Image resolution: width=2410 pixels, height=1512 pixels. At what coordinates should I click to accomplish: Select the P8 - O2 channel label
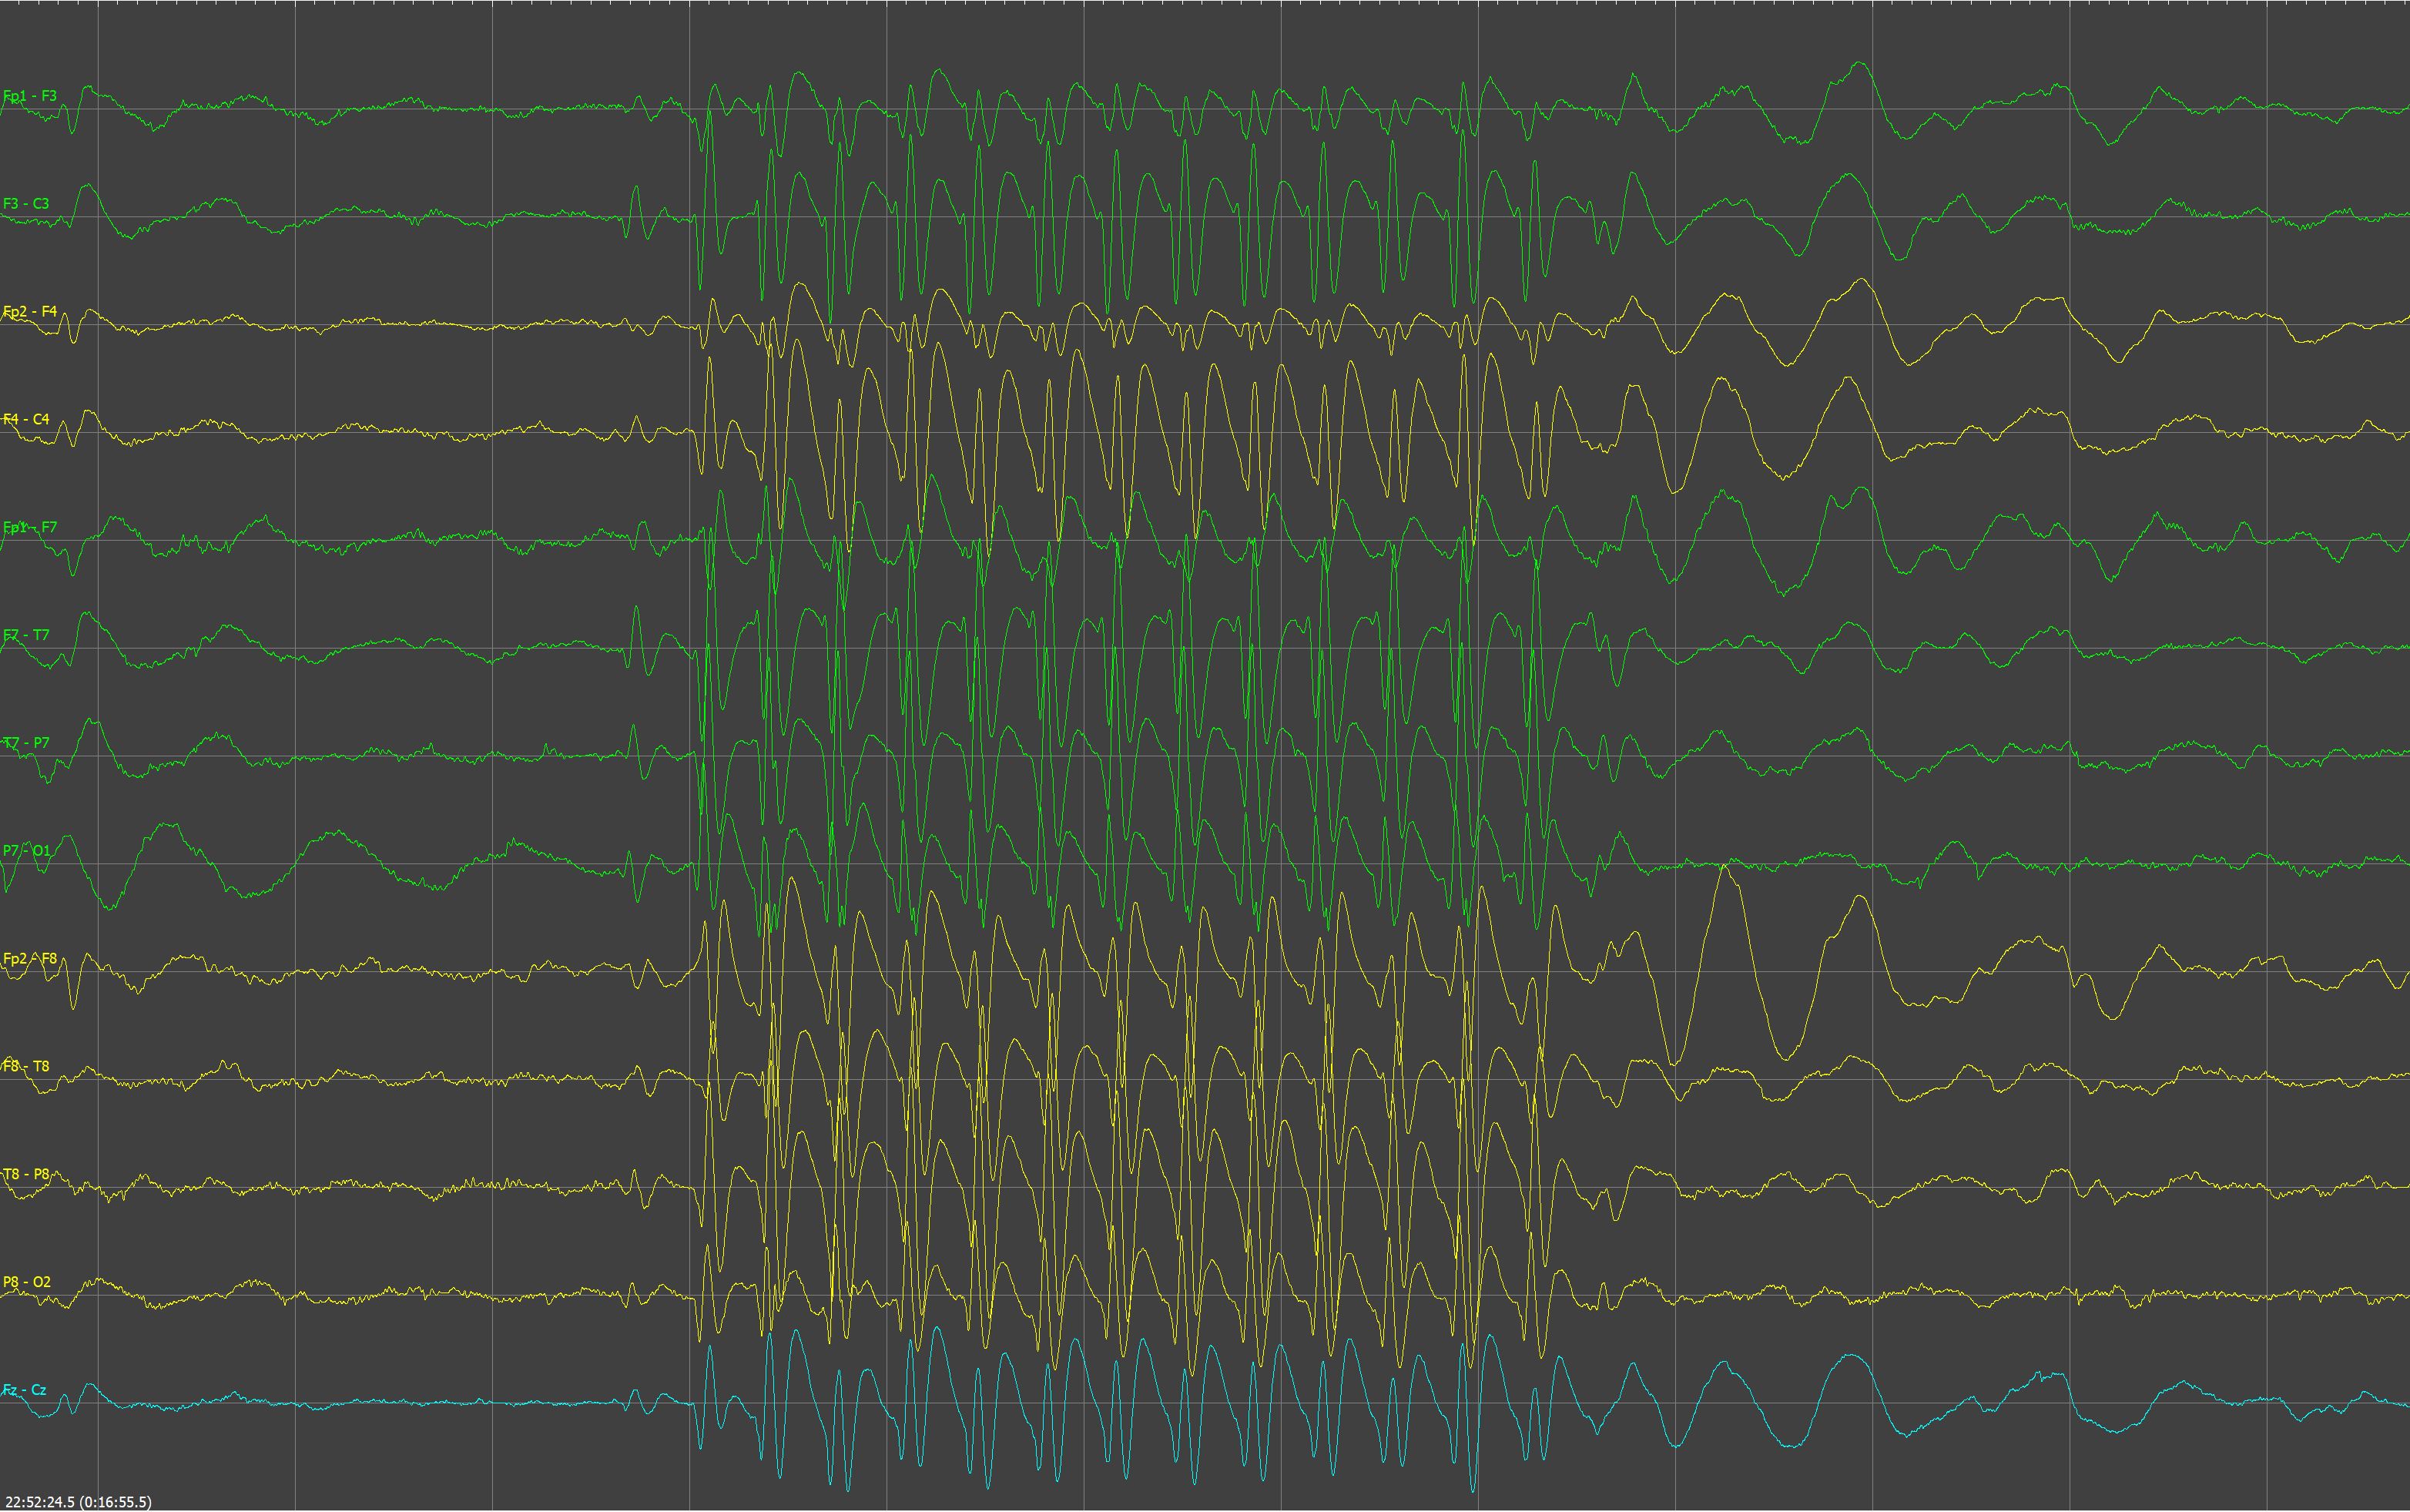click(26, 1282)
